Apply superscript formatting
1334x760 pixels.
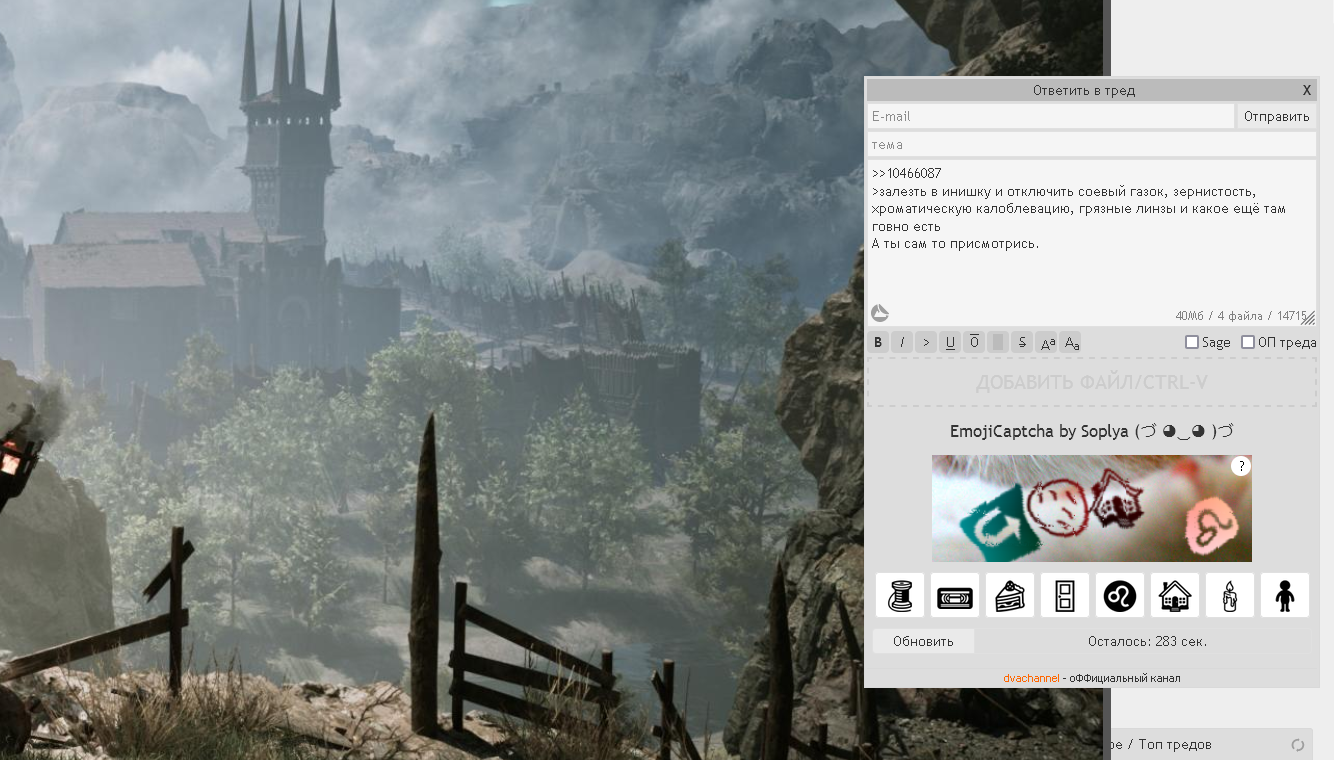(1047, 343)
